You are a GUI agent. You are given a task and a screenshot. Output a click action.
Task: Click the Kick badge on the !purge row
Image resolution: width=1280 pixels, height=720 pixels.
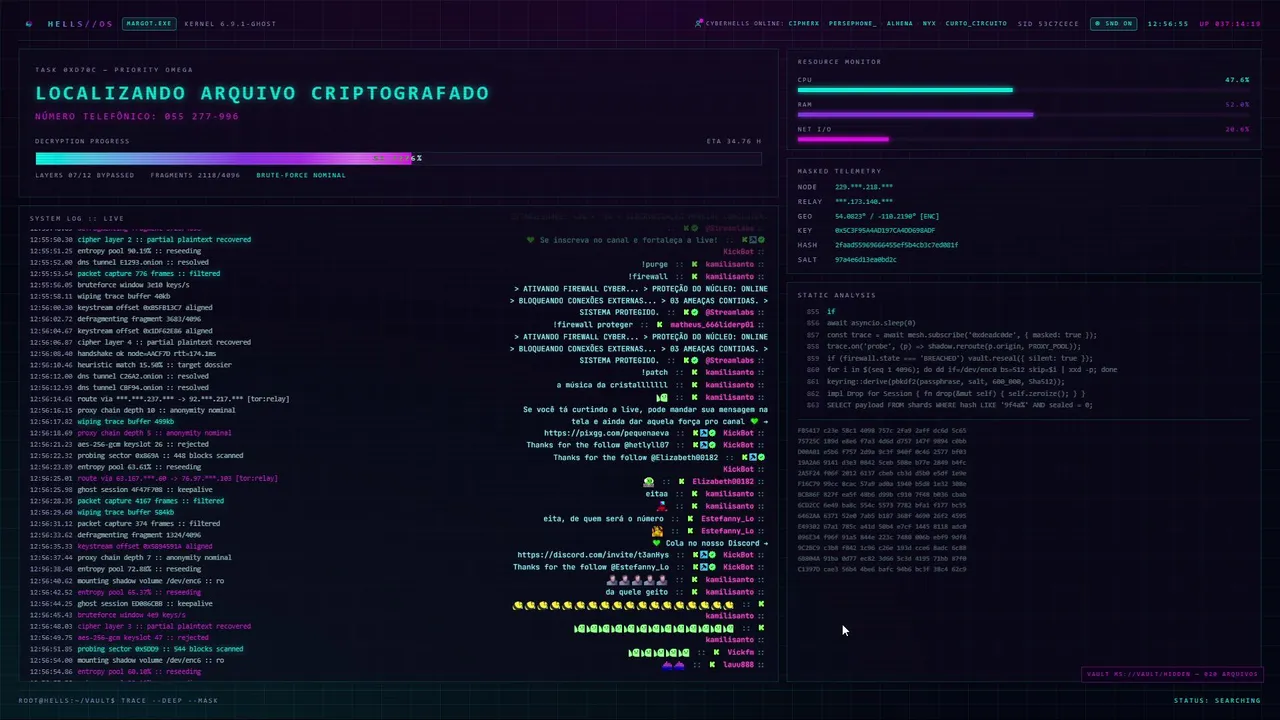click(694, 264)
